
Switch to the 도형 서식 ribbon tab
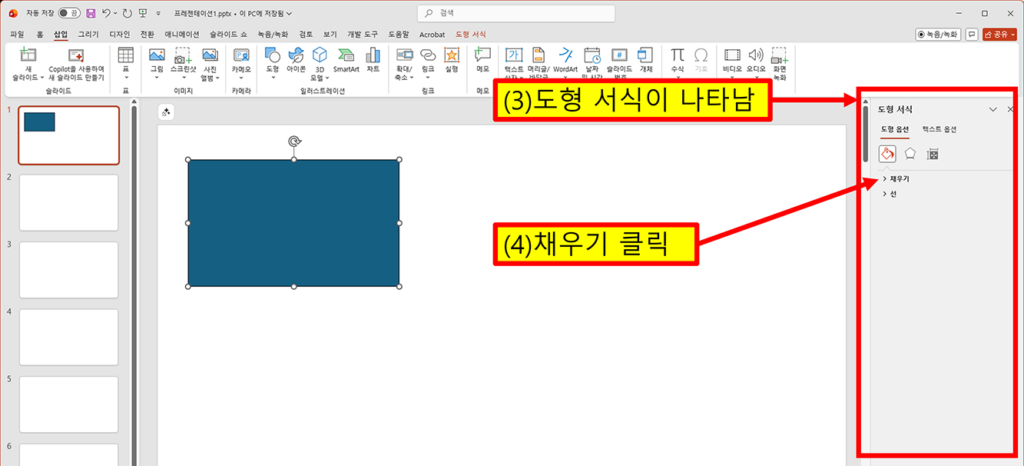[x=471, y=34]
